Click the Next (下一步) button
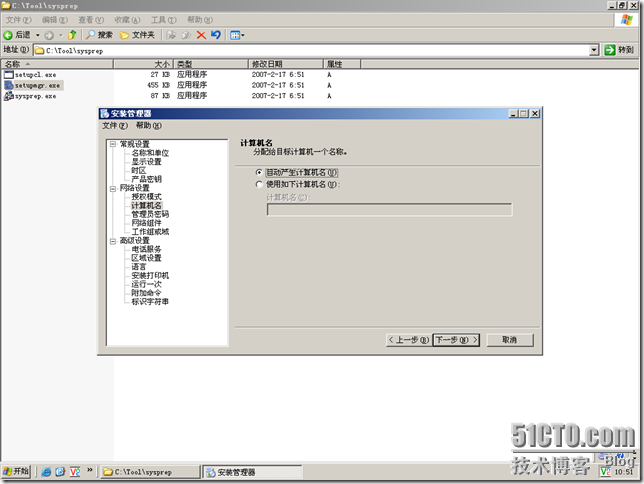The width and height of the screenshot is (644, 484). (456, 340)
